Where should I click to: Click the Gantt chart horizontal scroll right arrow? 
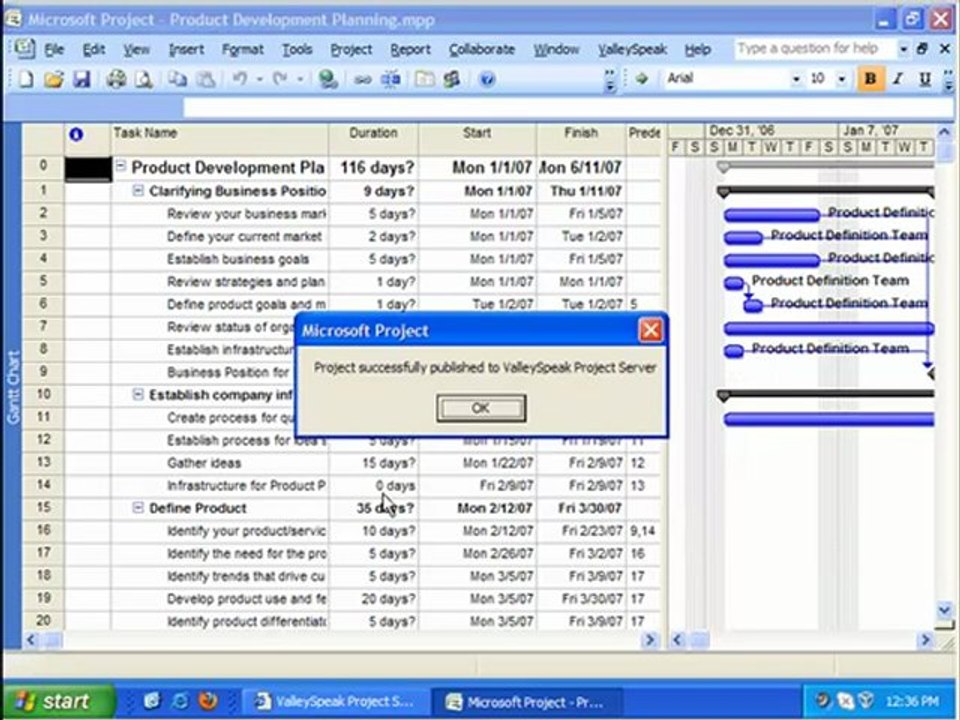tap(925, 640)
